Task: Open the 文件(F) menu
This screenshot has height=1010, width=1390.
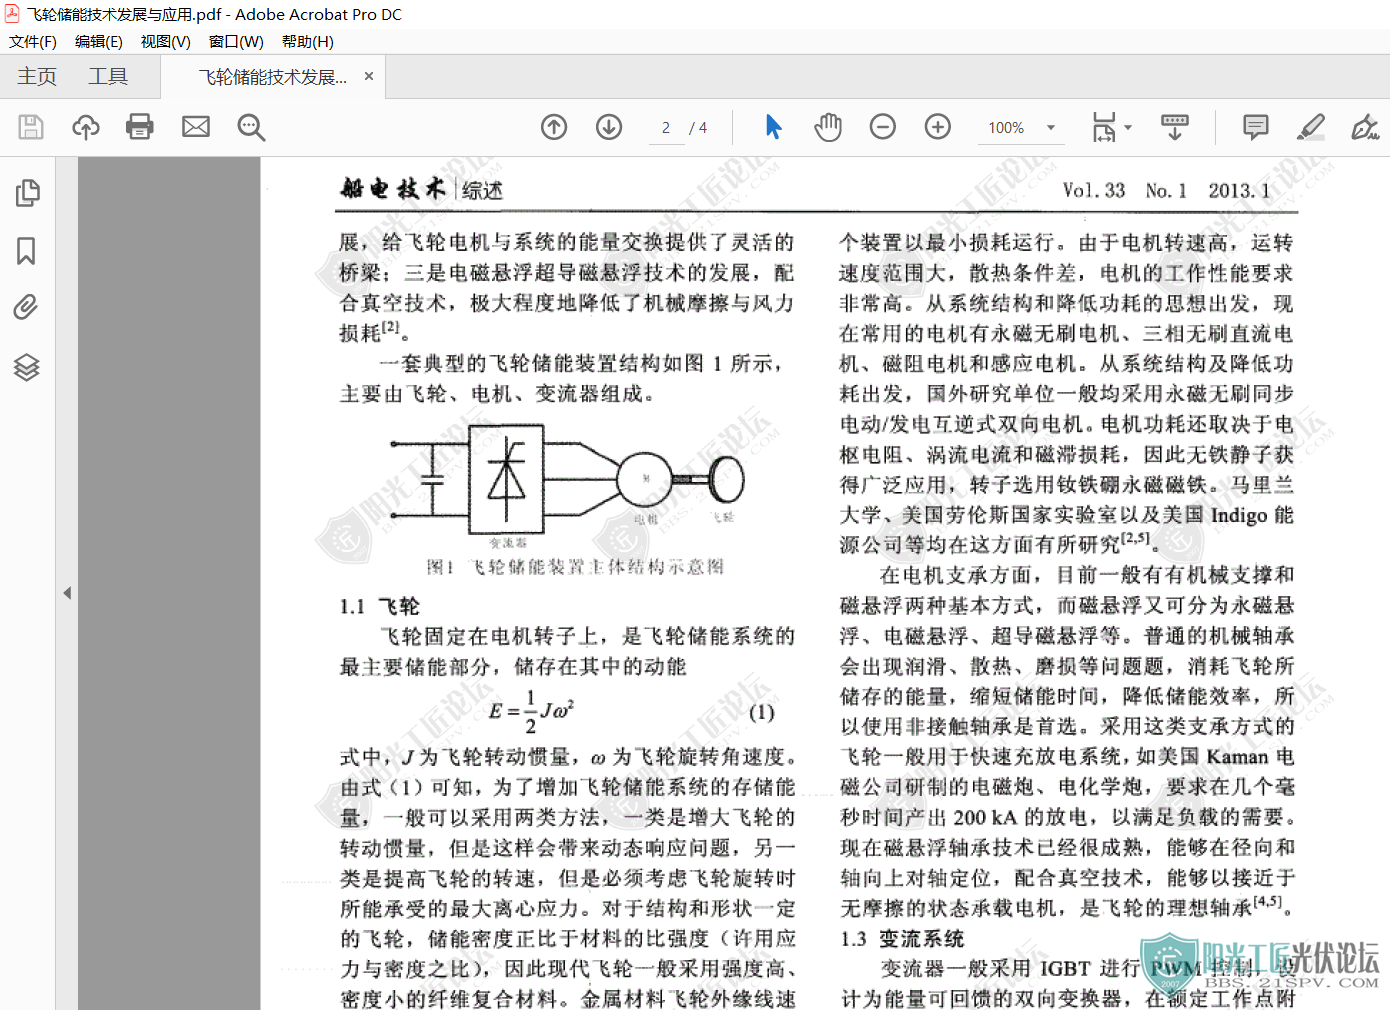Action: [33, 42]
